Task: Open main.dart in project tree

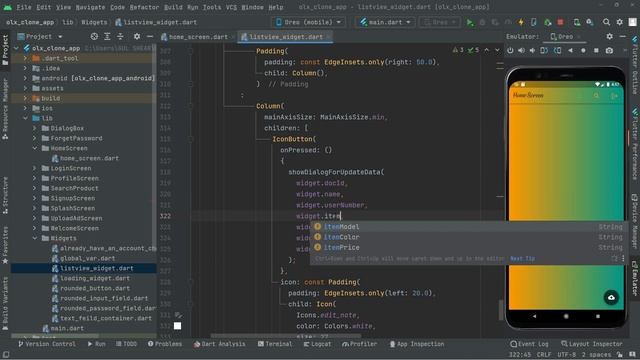Action: click(67, 328)
